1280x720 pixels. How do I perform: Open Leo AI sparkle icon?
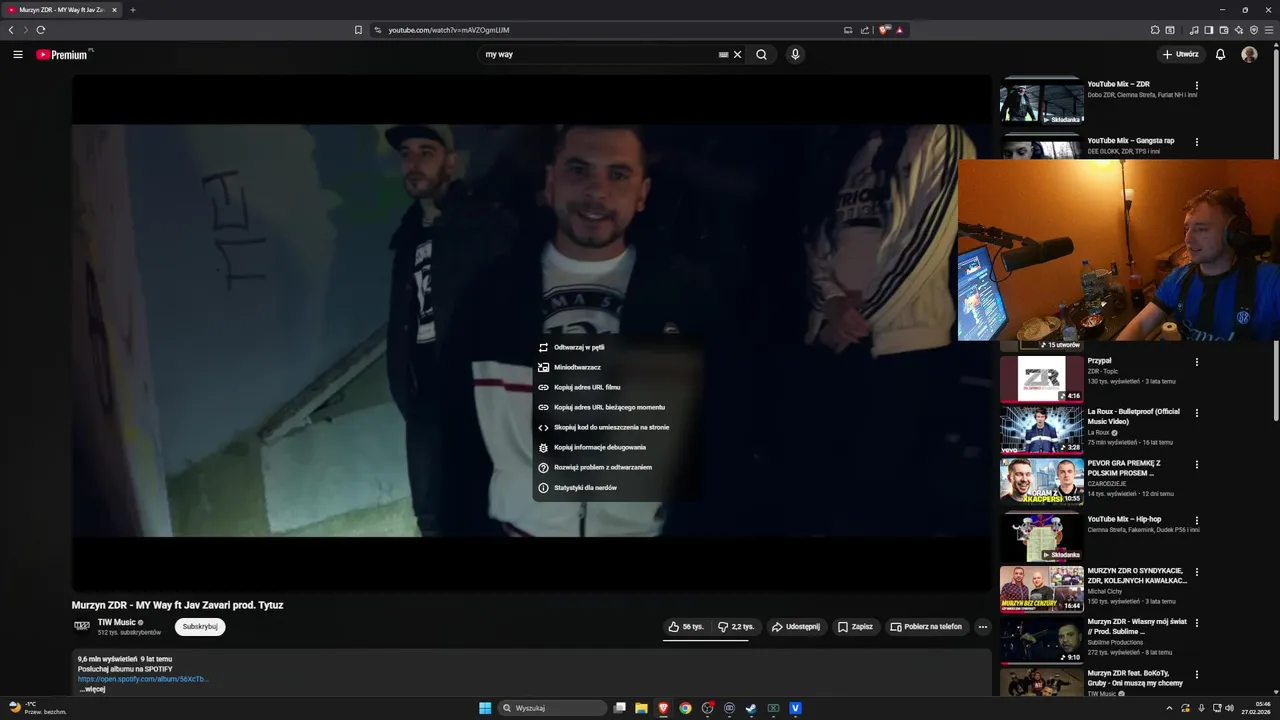coord(1239,30)
